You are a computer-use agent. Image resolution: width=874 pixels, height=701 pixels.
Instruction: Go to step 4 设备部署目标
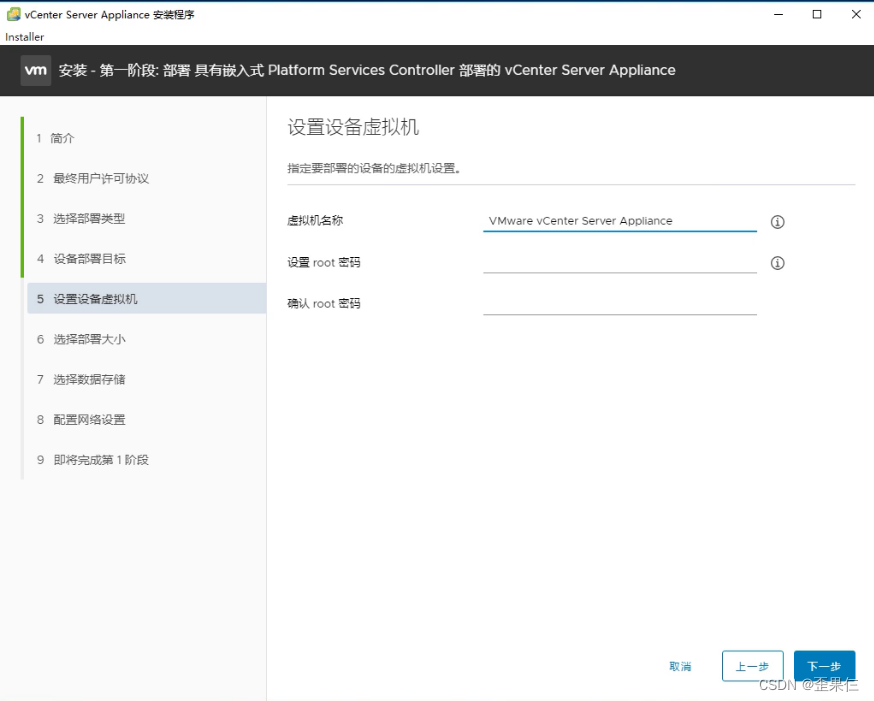pos(81,259)
